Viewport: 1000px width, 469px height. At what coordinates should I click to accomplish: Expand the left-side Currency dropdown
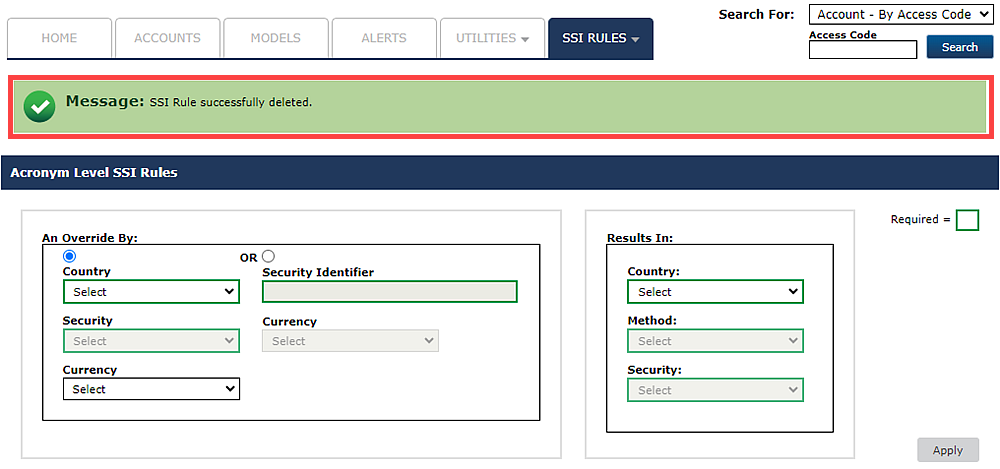151,389
